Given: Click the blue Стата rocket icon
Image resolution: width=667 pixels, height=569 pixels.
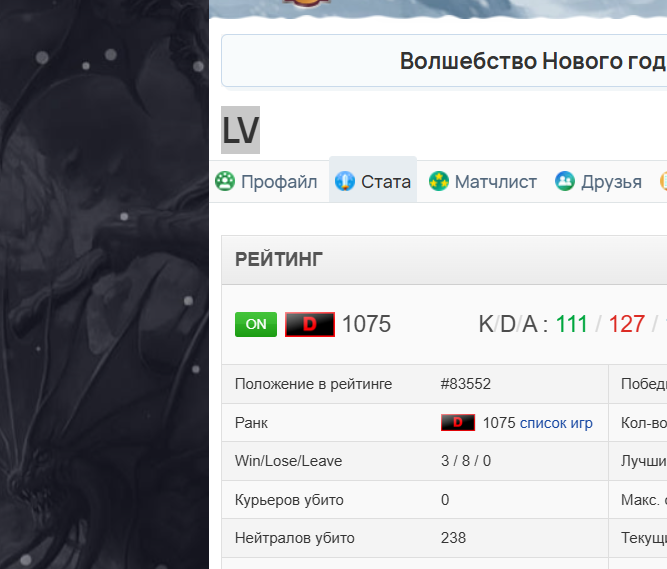Looking at the screenshot, I should [345, 181].
